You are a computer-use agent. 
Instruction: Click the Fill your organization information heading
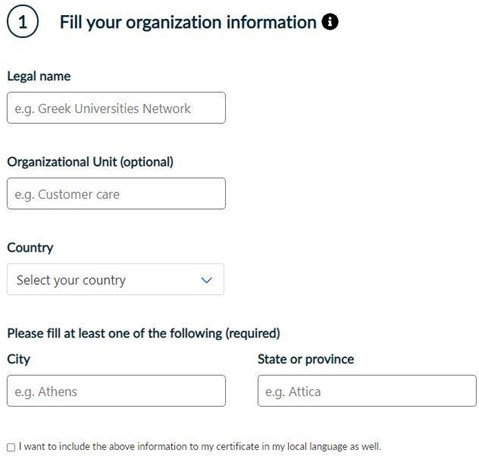pyautogui.click(x=188, y=23)
